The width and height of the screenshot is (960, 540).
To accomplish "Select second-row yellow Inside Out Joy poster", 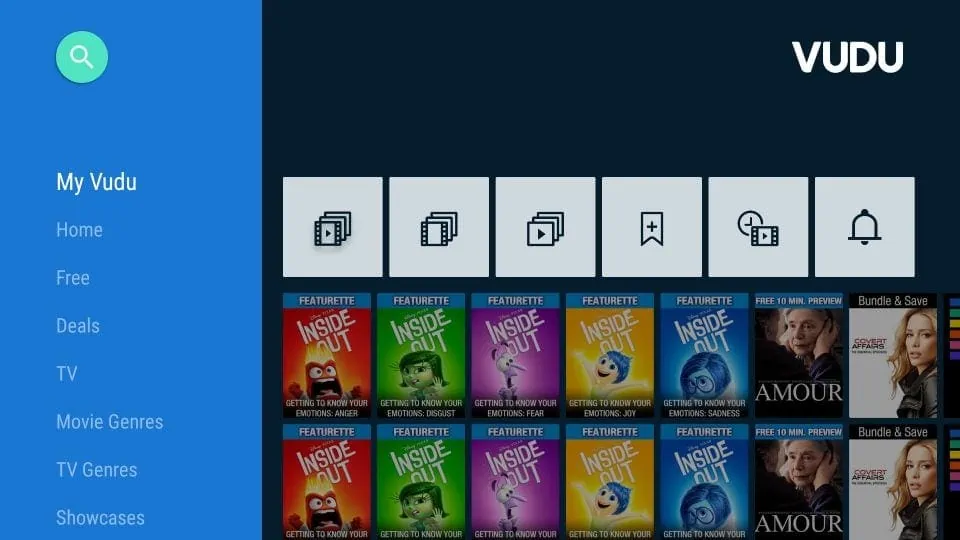I will pos(610,482).
